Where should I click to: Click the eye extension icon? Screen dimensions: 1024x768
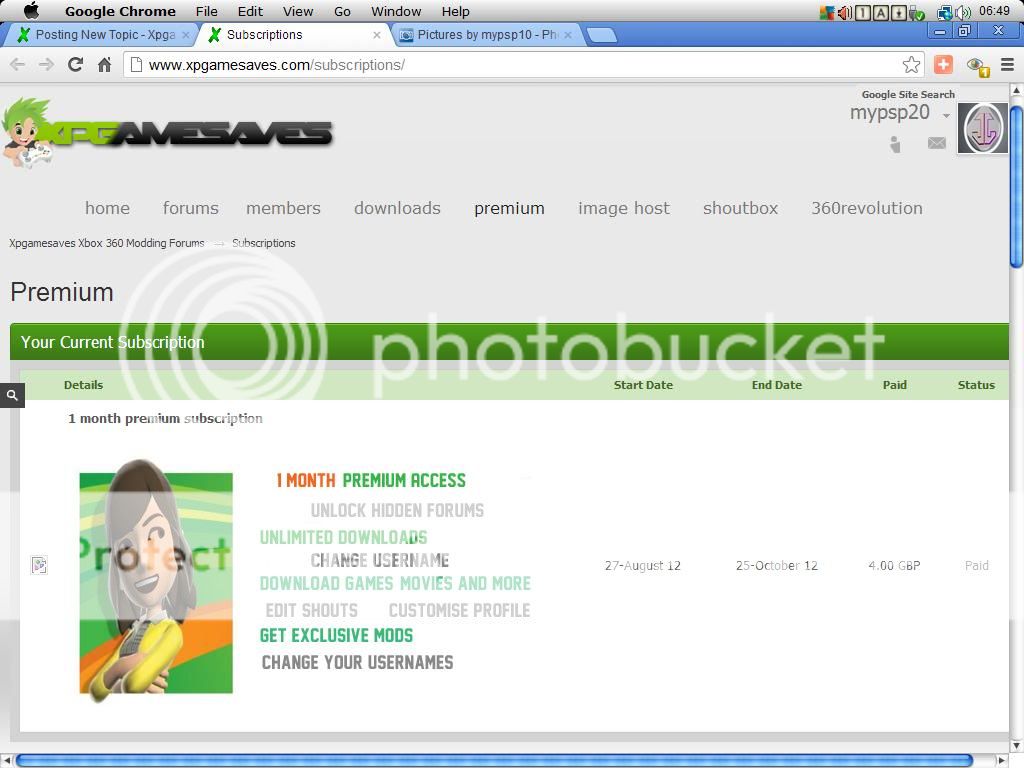[x=975, y=65]
